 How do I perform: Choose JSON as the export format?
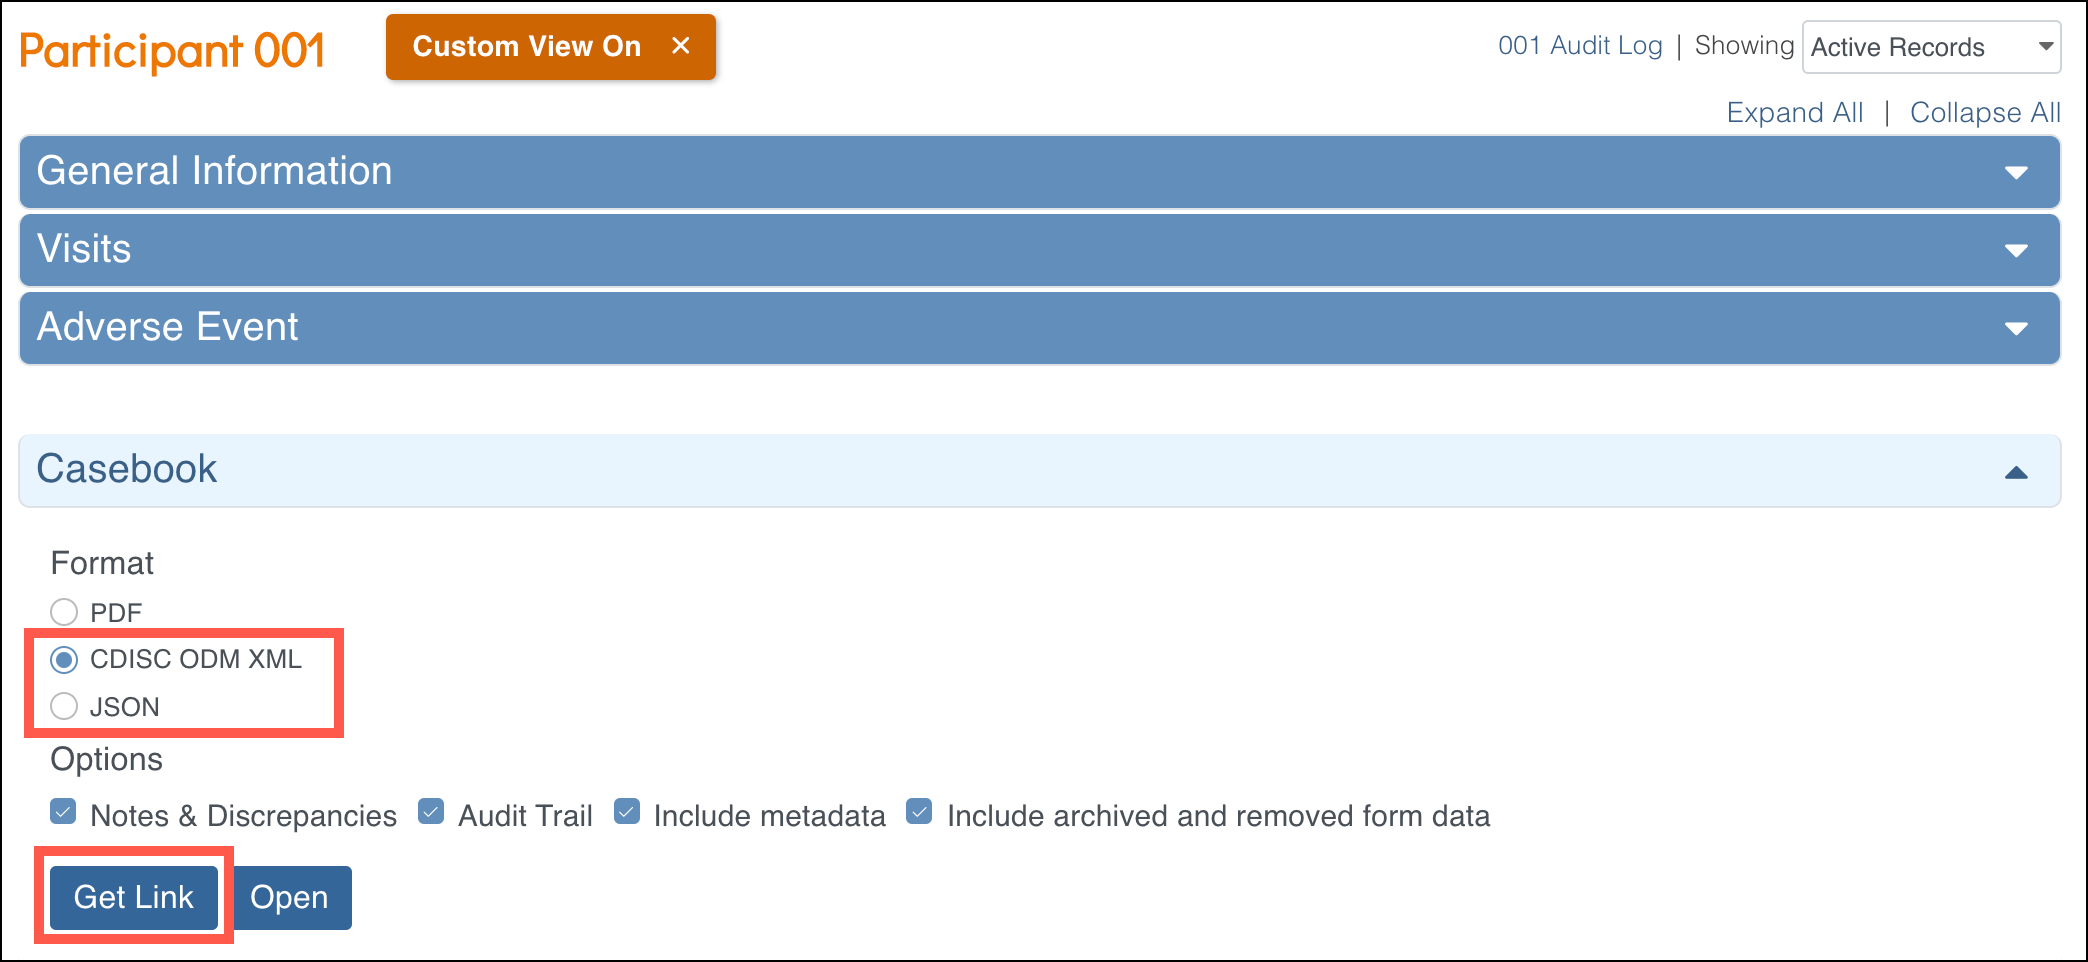point(64,706)
